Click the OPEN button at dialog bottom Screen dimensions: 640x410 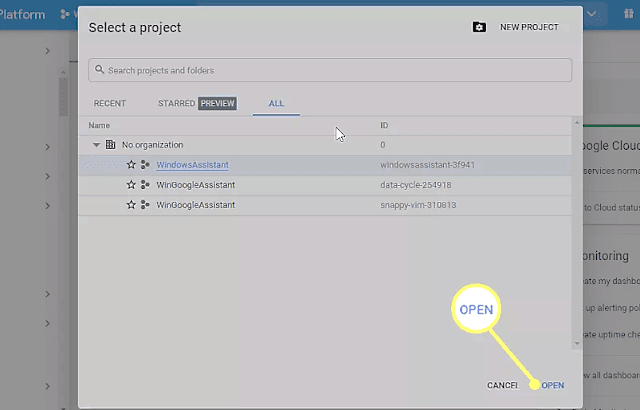click(x=553, y=385)
